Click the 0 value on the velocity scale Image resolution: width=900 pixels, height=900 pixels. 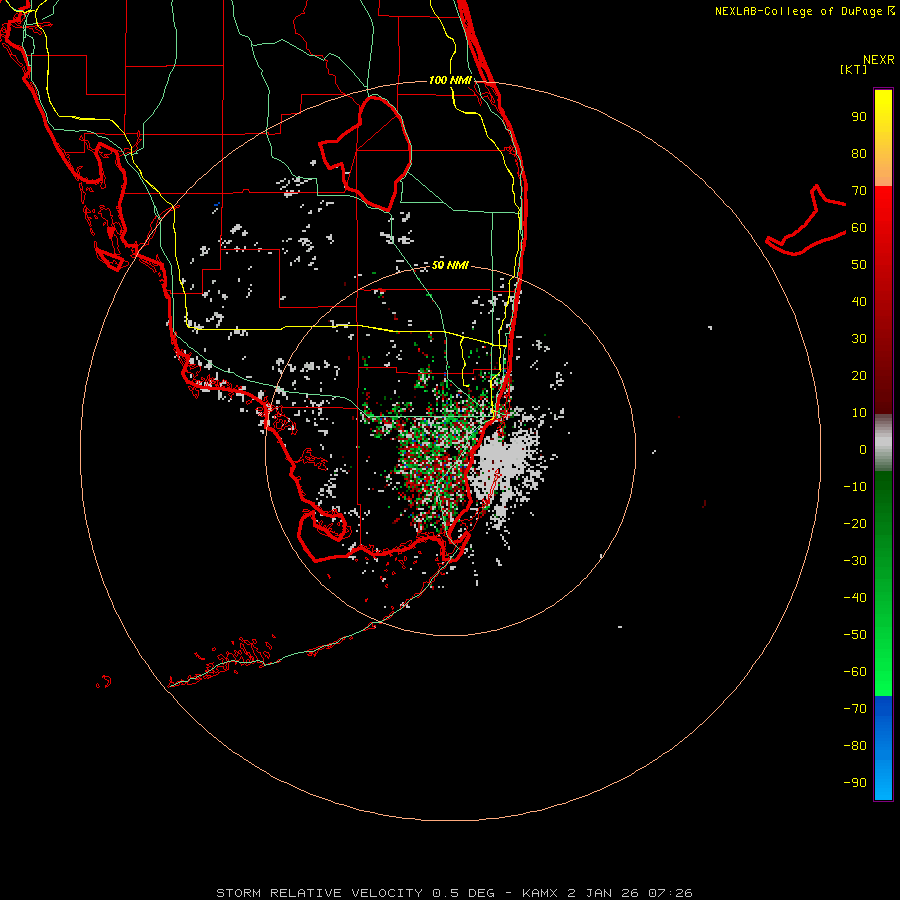point(863,450)
